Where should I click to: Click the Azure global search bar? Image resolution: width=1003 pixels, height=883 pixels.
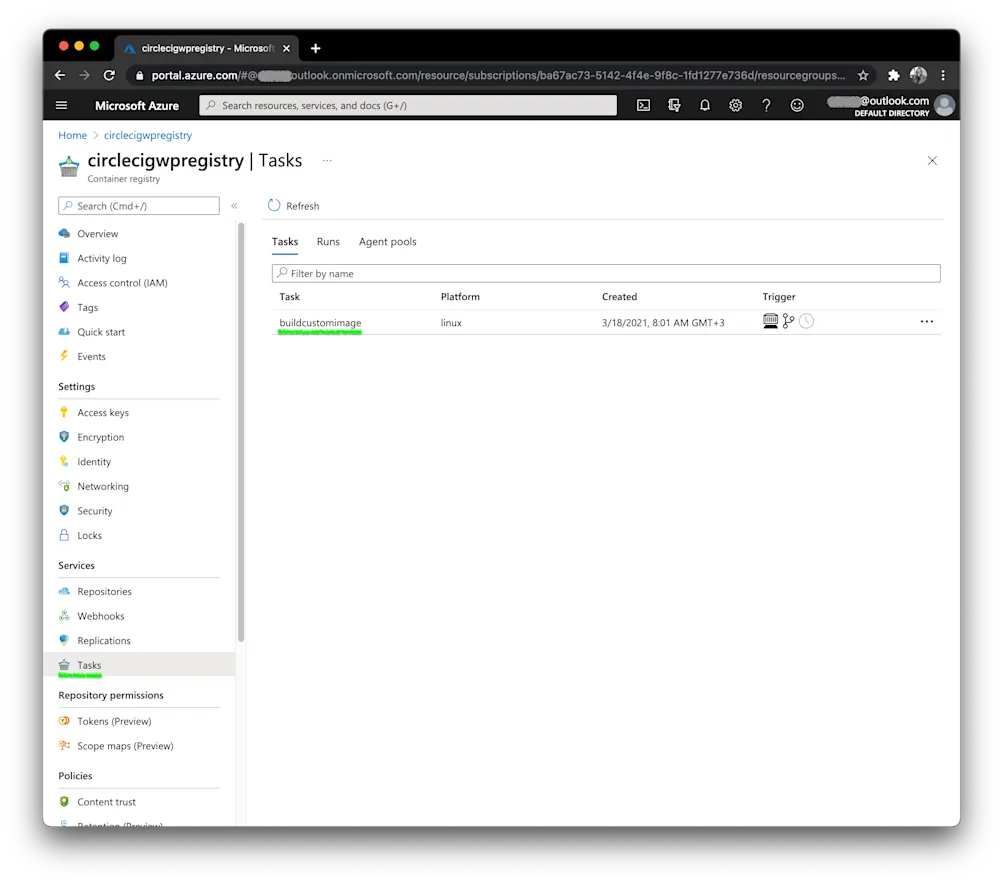[408, 106]
